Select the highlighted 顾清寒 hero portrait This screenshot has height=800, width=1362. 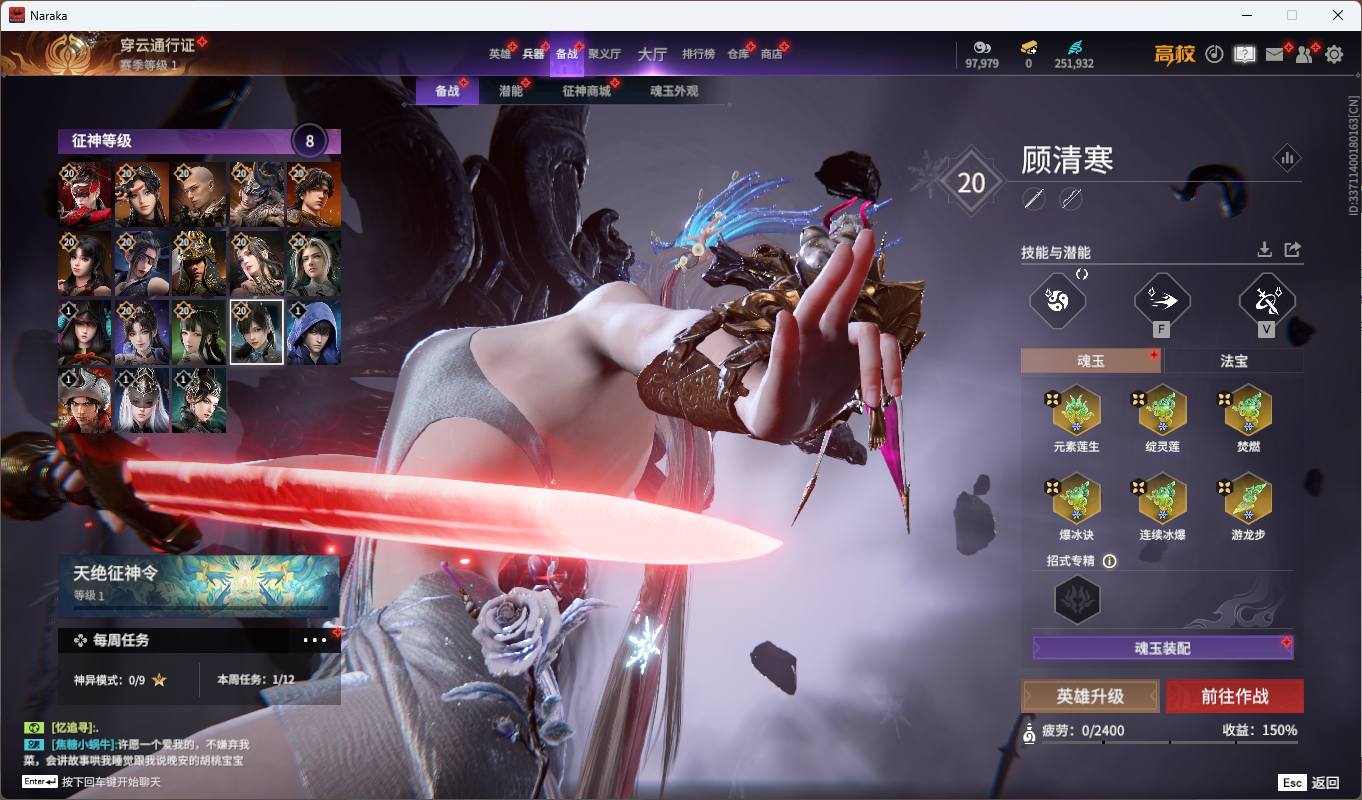pyautogui.click(x=256, y=332)
